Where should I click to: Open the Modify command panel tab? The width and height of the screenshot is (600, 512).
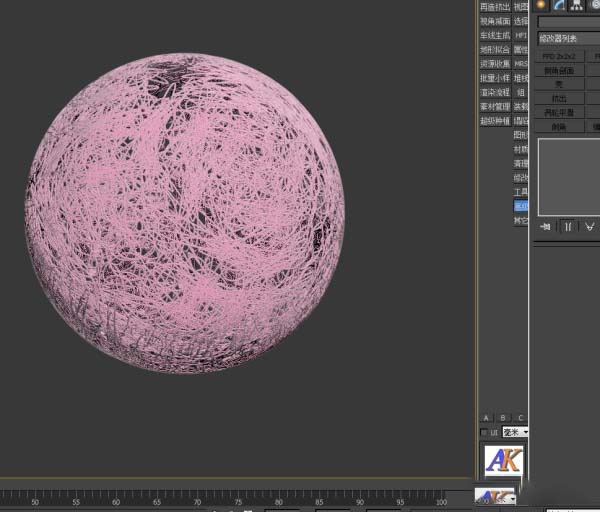[x=559, y=5]
